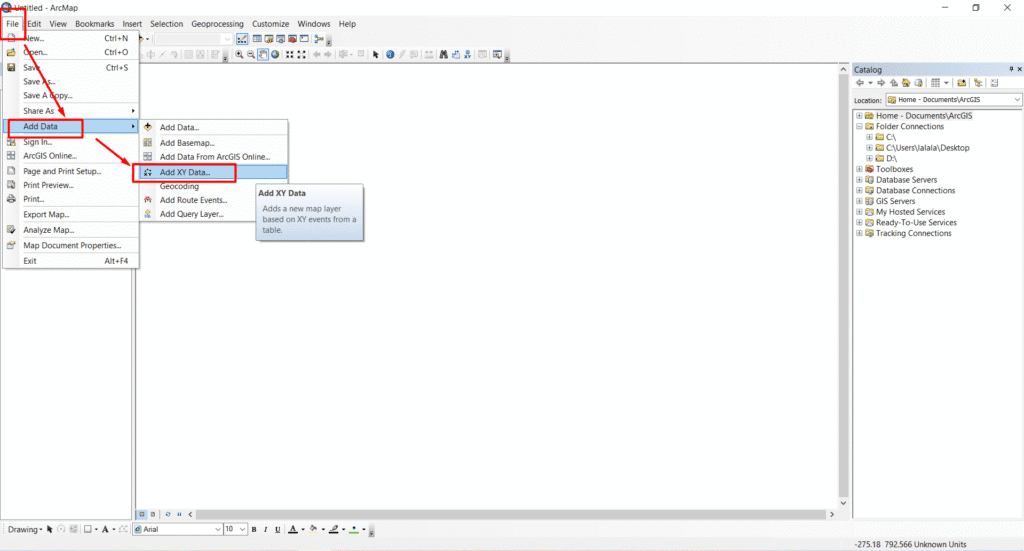Open the Find binoculars tool
Screen dimensions: 1024x551
(443, 55)
